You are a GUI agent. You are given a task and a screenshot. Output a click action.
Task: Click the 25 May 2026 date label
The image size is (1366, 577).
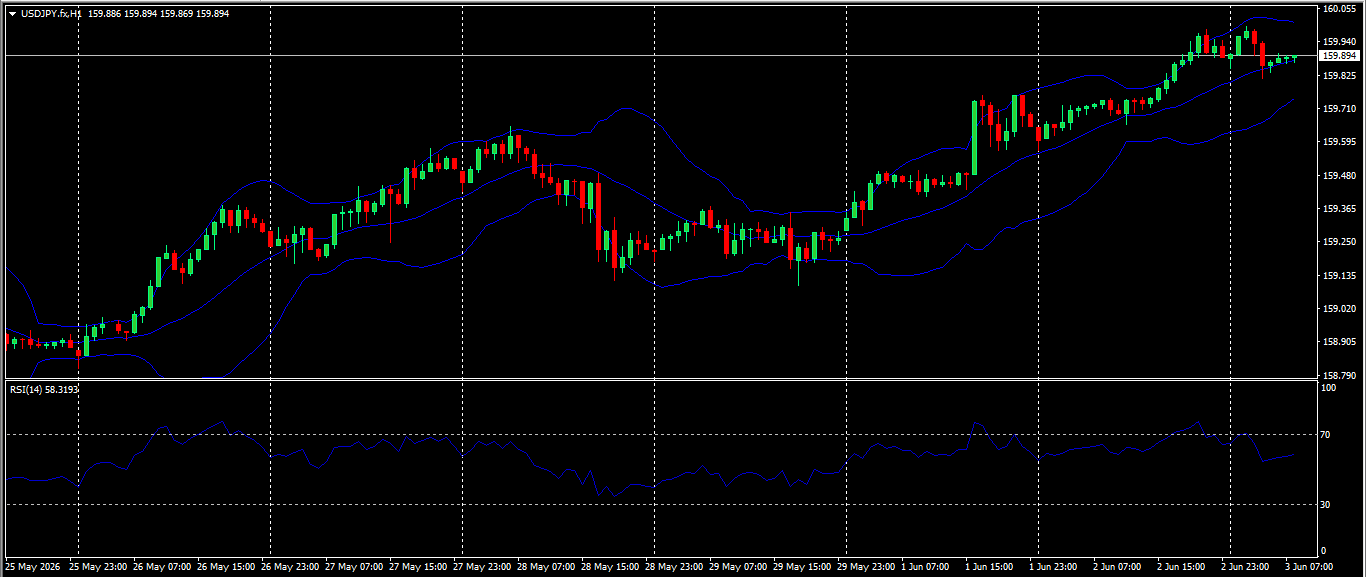[33, 566]
